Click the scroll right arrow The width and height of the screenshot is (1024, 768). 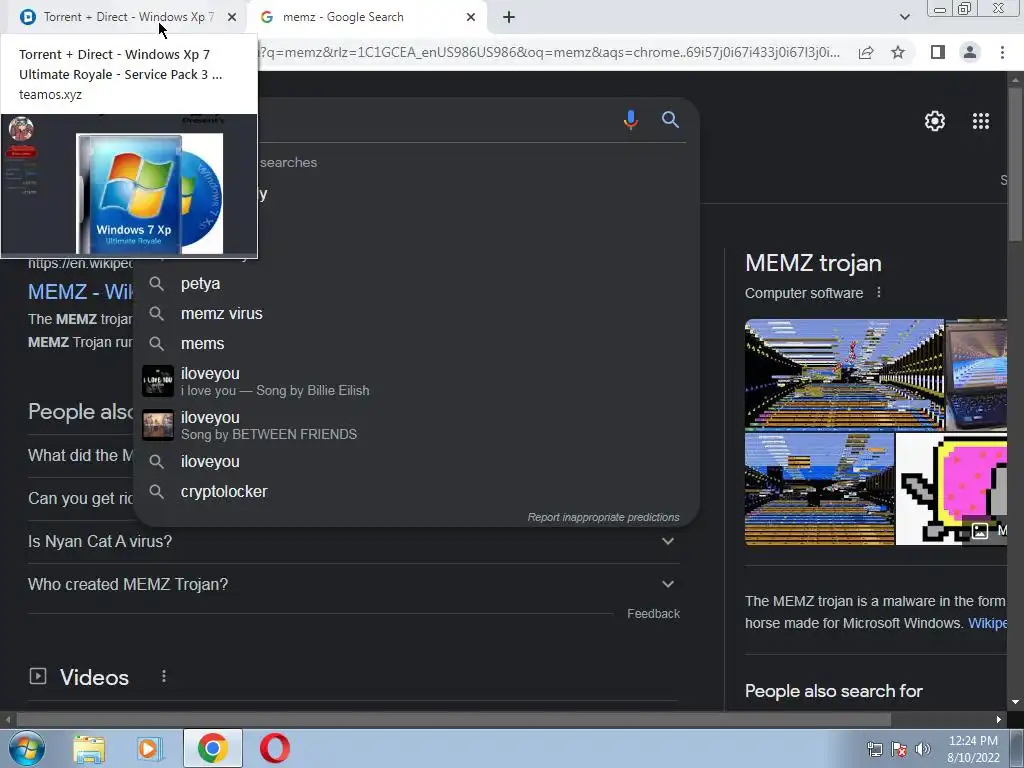click(x=999, y=719)
